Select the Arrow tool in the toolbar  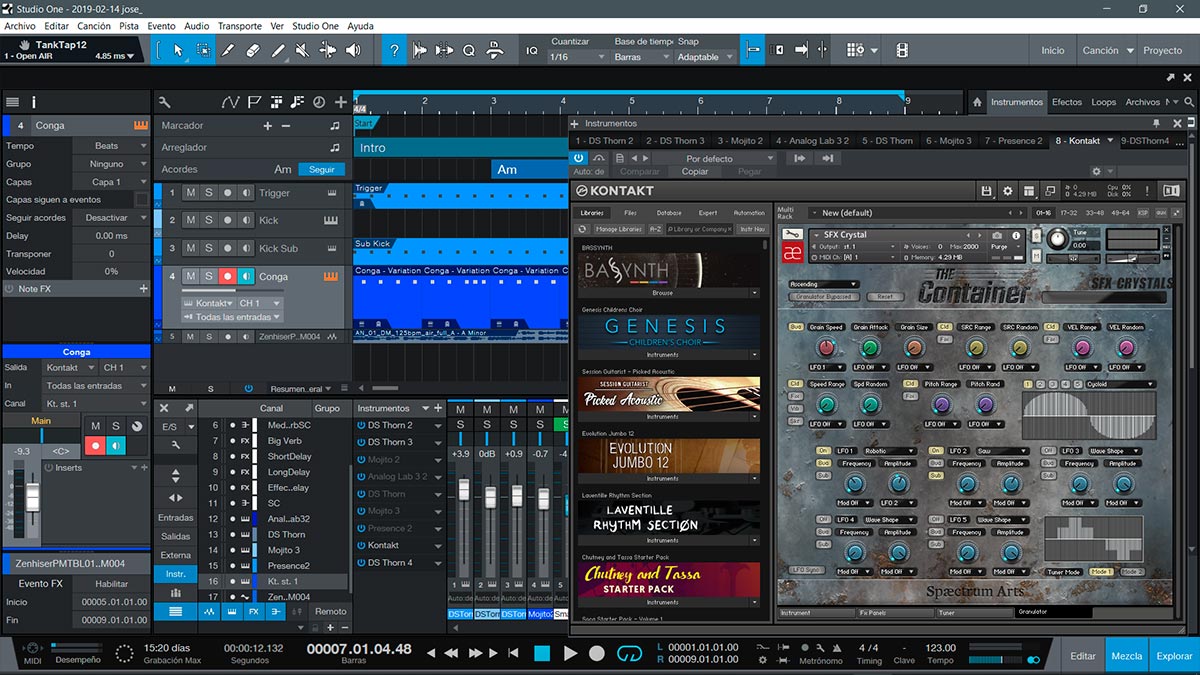[178, 50]
